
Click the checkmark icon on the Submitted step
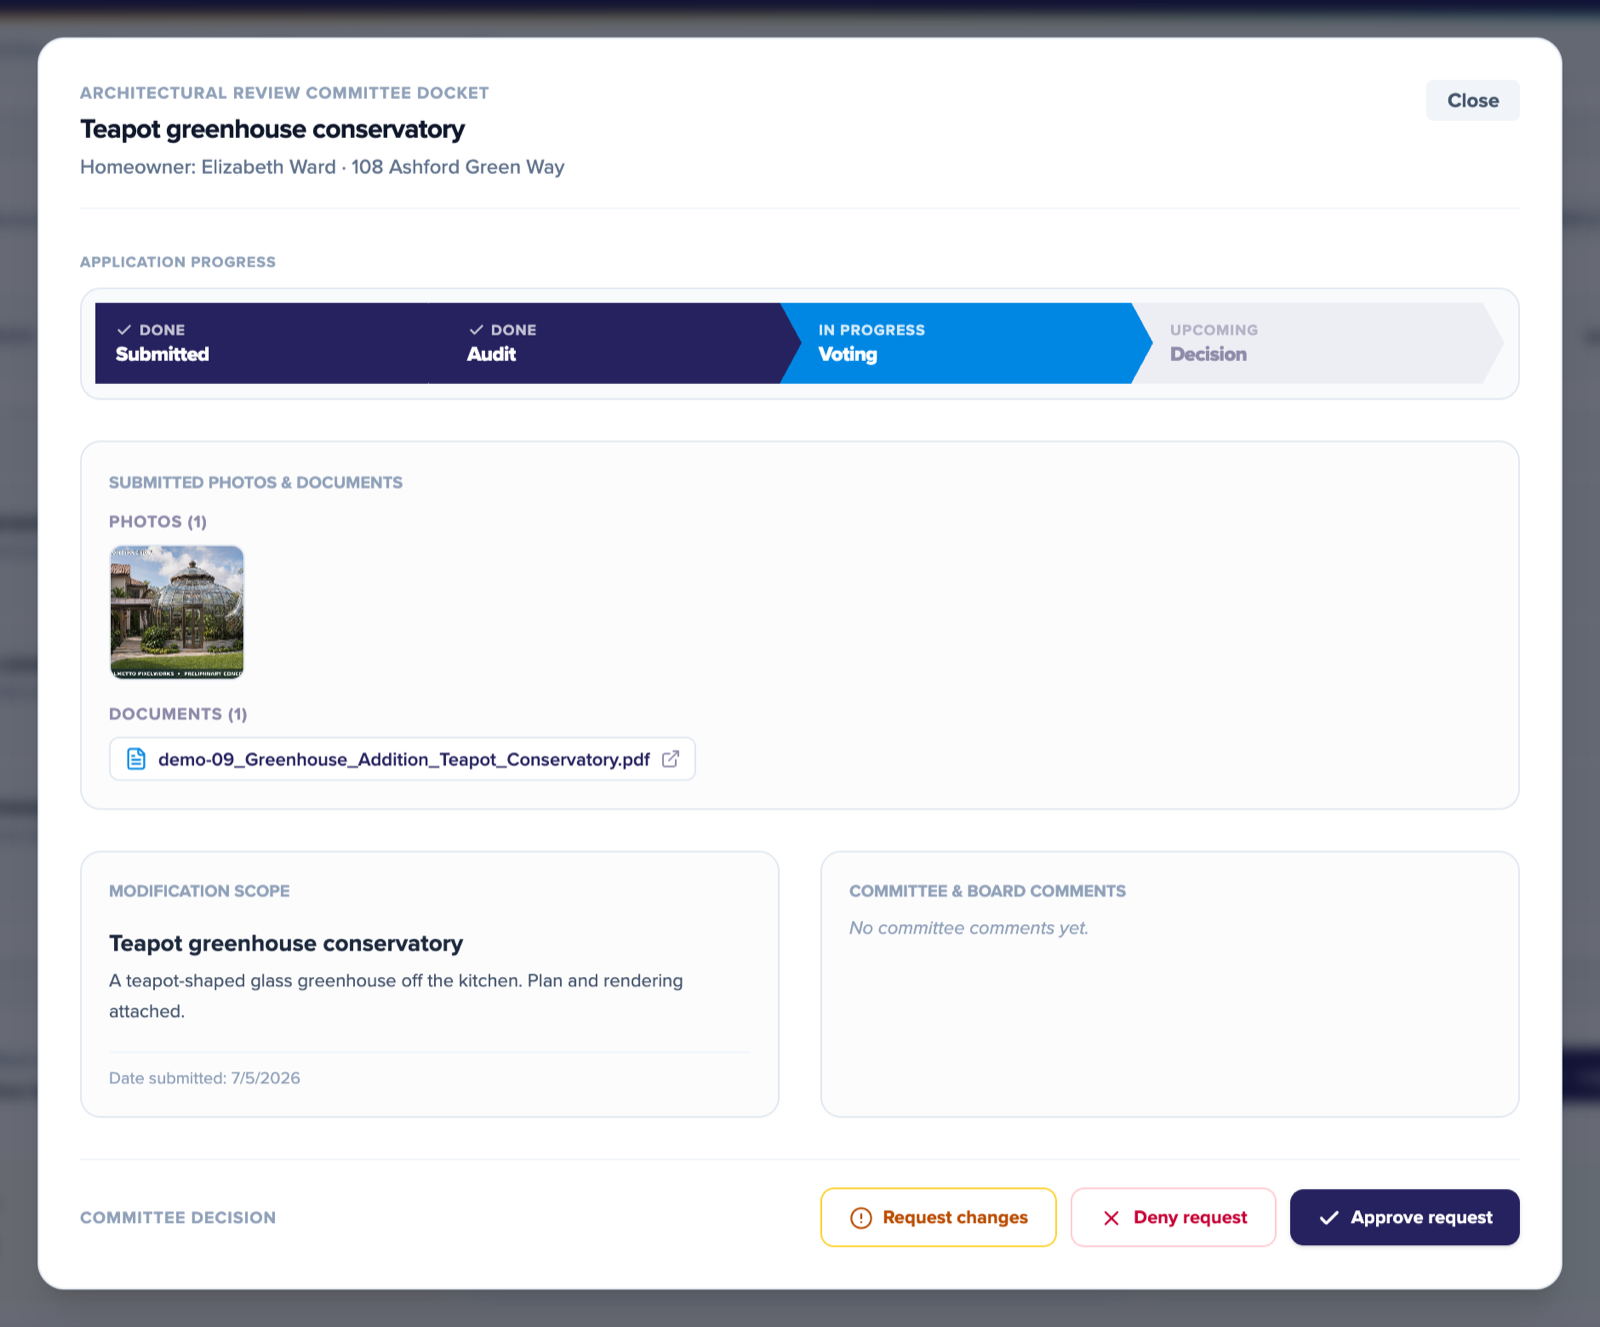point(124,330)
